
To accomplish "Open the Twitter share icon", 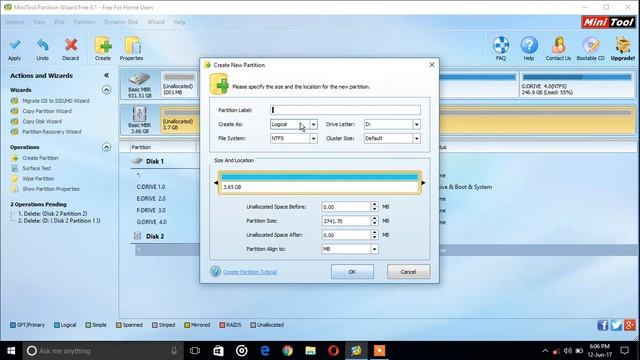I will (616, 325).
